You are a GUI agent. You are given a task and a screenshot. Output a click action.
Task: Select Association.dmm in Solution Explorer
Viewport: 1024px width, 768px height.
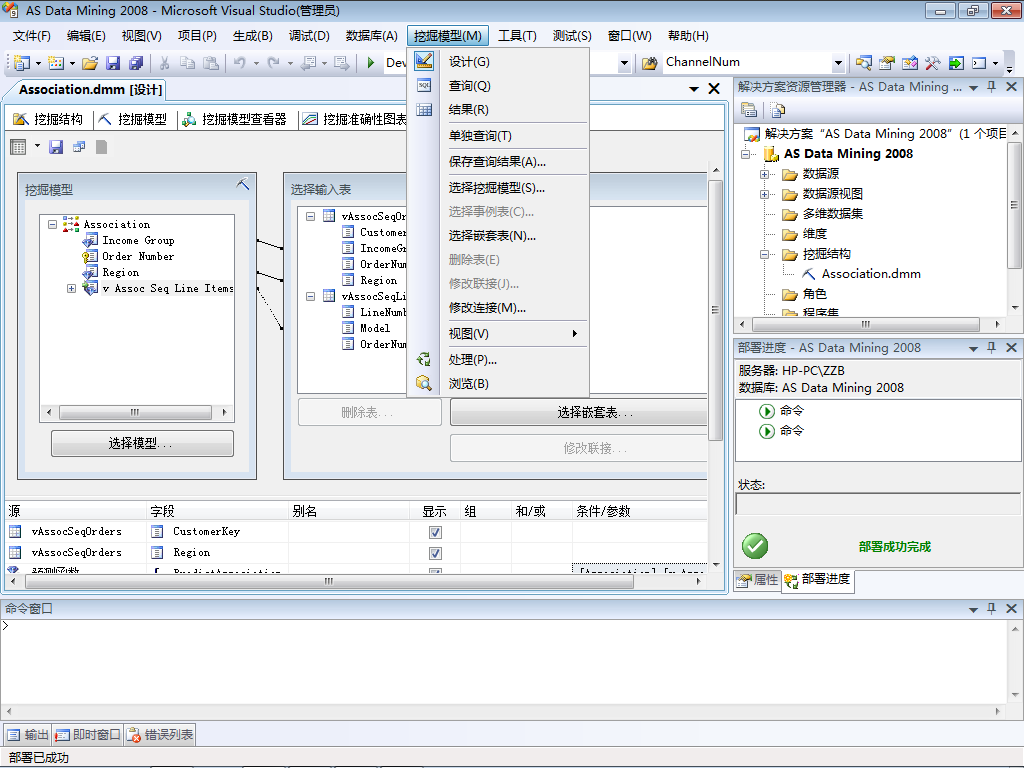coord(871,274)
